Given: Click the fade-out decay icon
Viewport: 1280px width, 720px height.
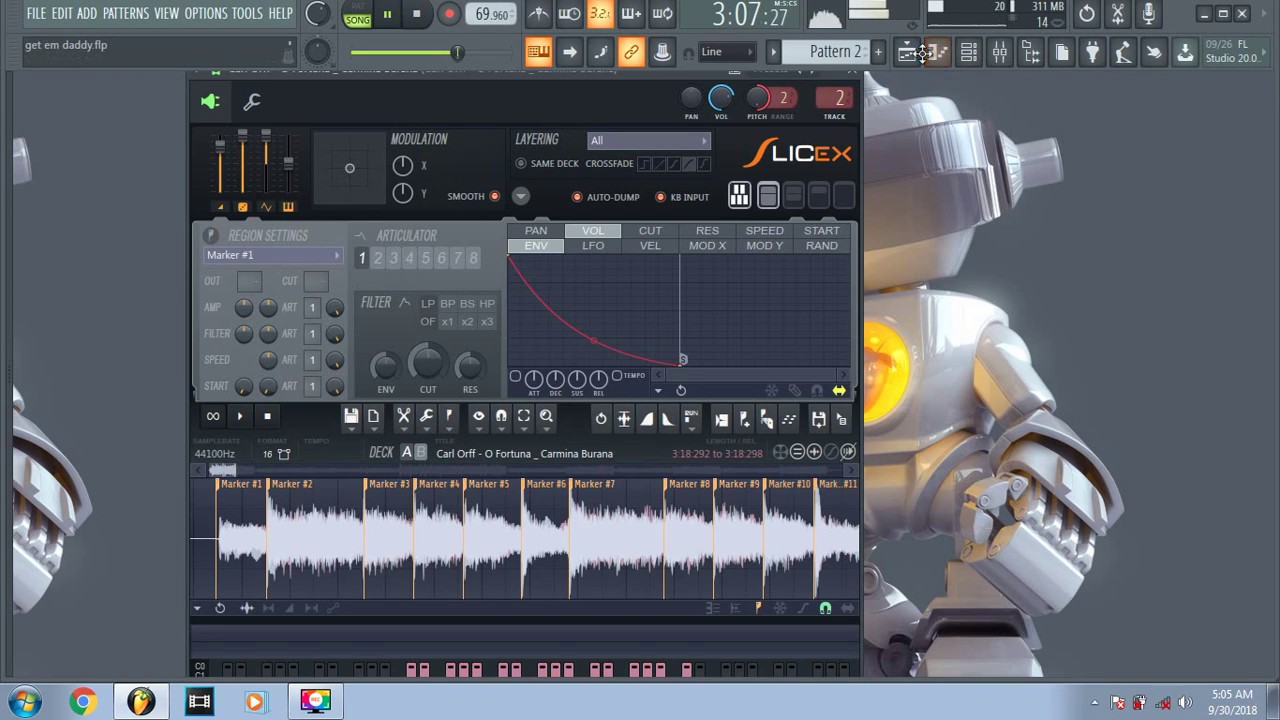Looking at the screenshot, I should 668,419.
